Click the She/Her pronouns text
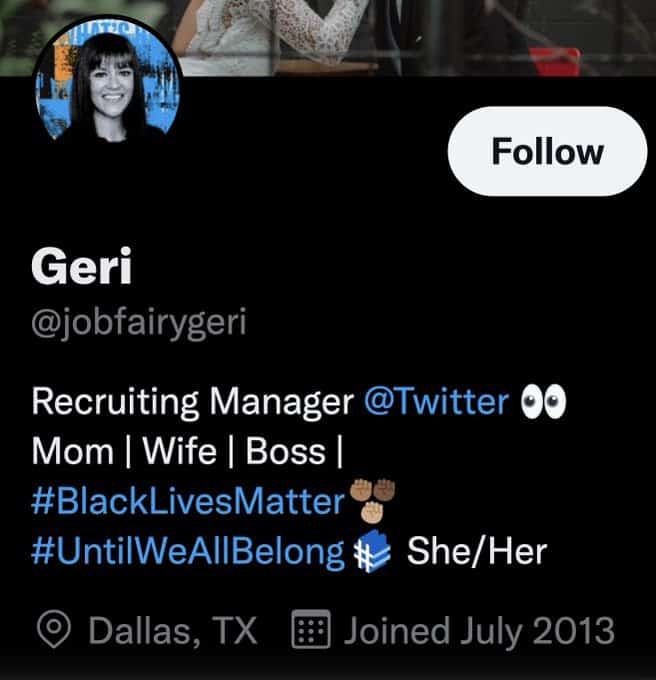 click(477, 551)
